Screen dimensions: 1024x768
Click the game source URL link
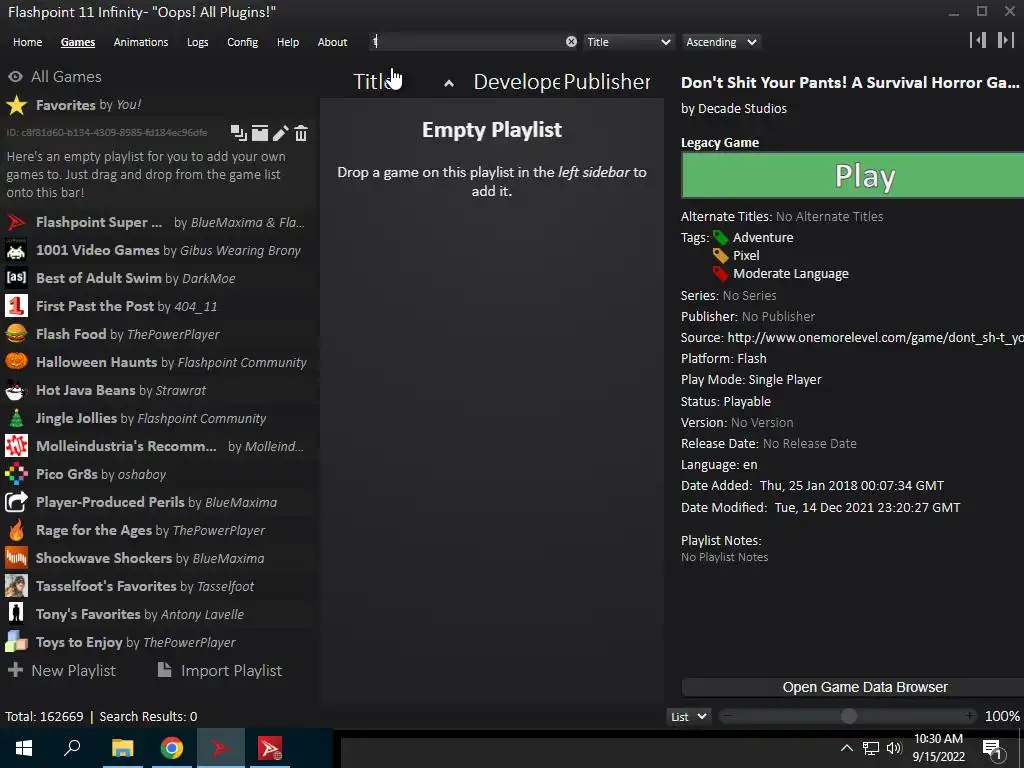875,338
